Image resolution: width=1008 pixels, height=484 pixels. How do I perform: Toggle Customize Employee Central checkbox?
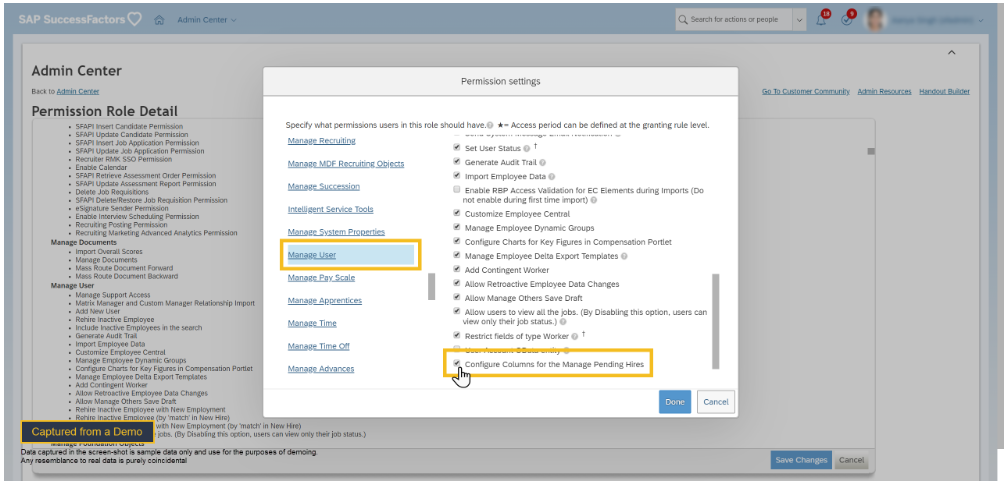pyautogui.click(x=457, y=213)
